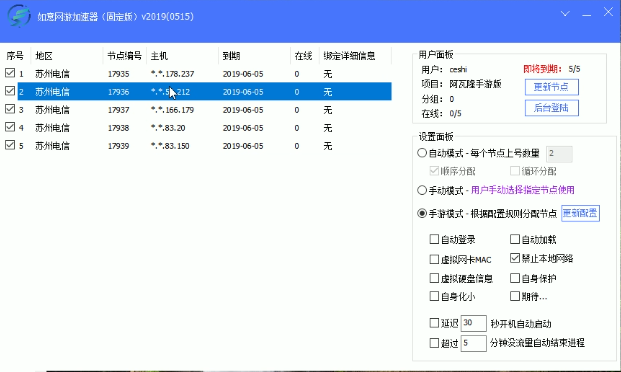
Task: Click the app logo icon in title bar
Action: [x=19, y=16]
